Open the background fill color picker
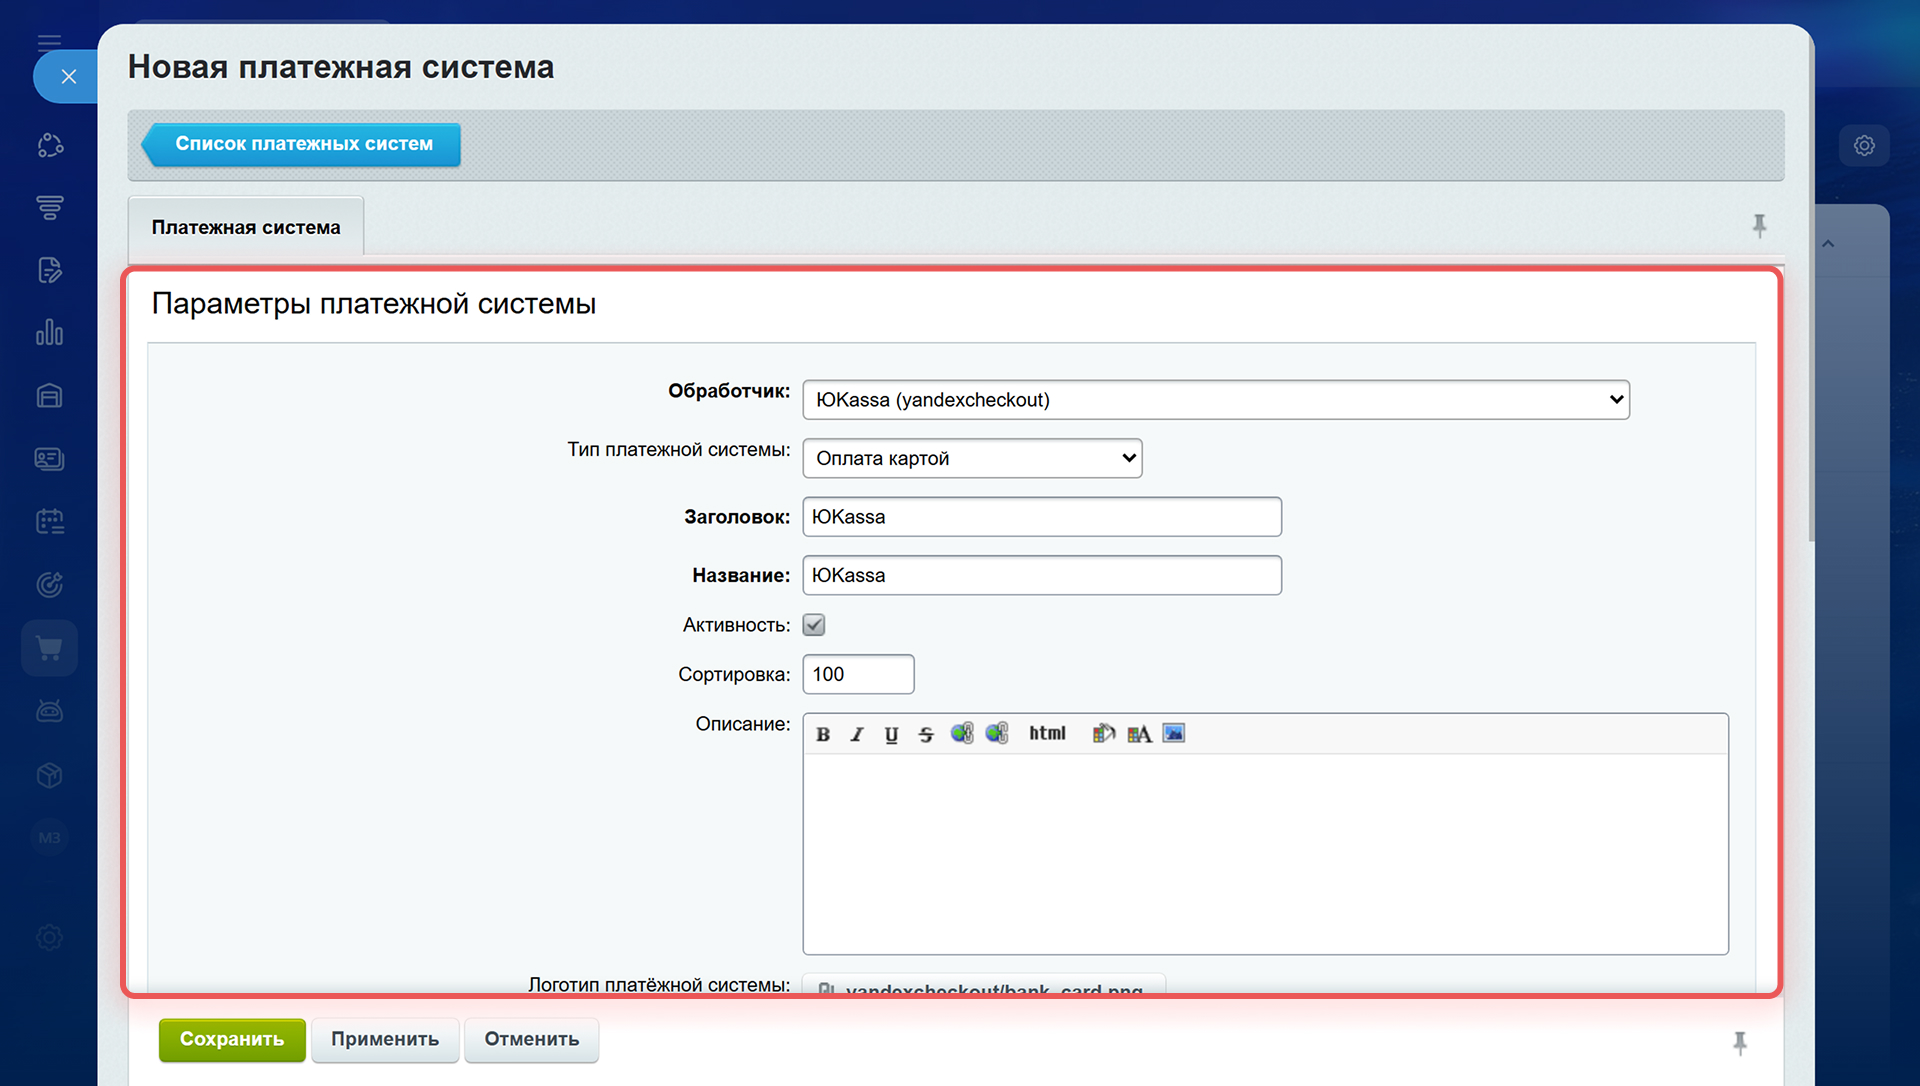Image resolution: width=1920 pixels, height=1086 pixels. click(1103, 733)
